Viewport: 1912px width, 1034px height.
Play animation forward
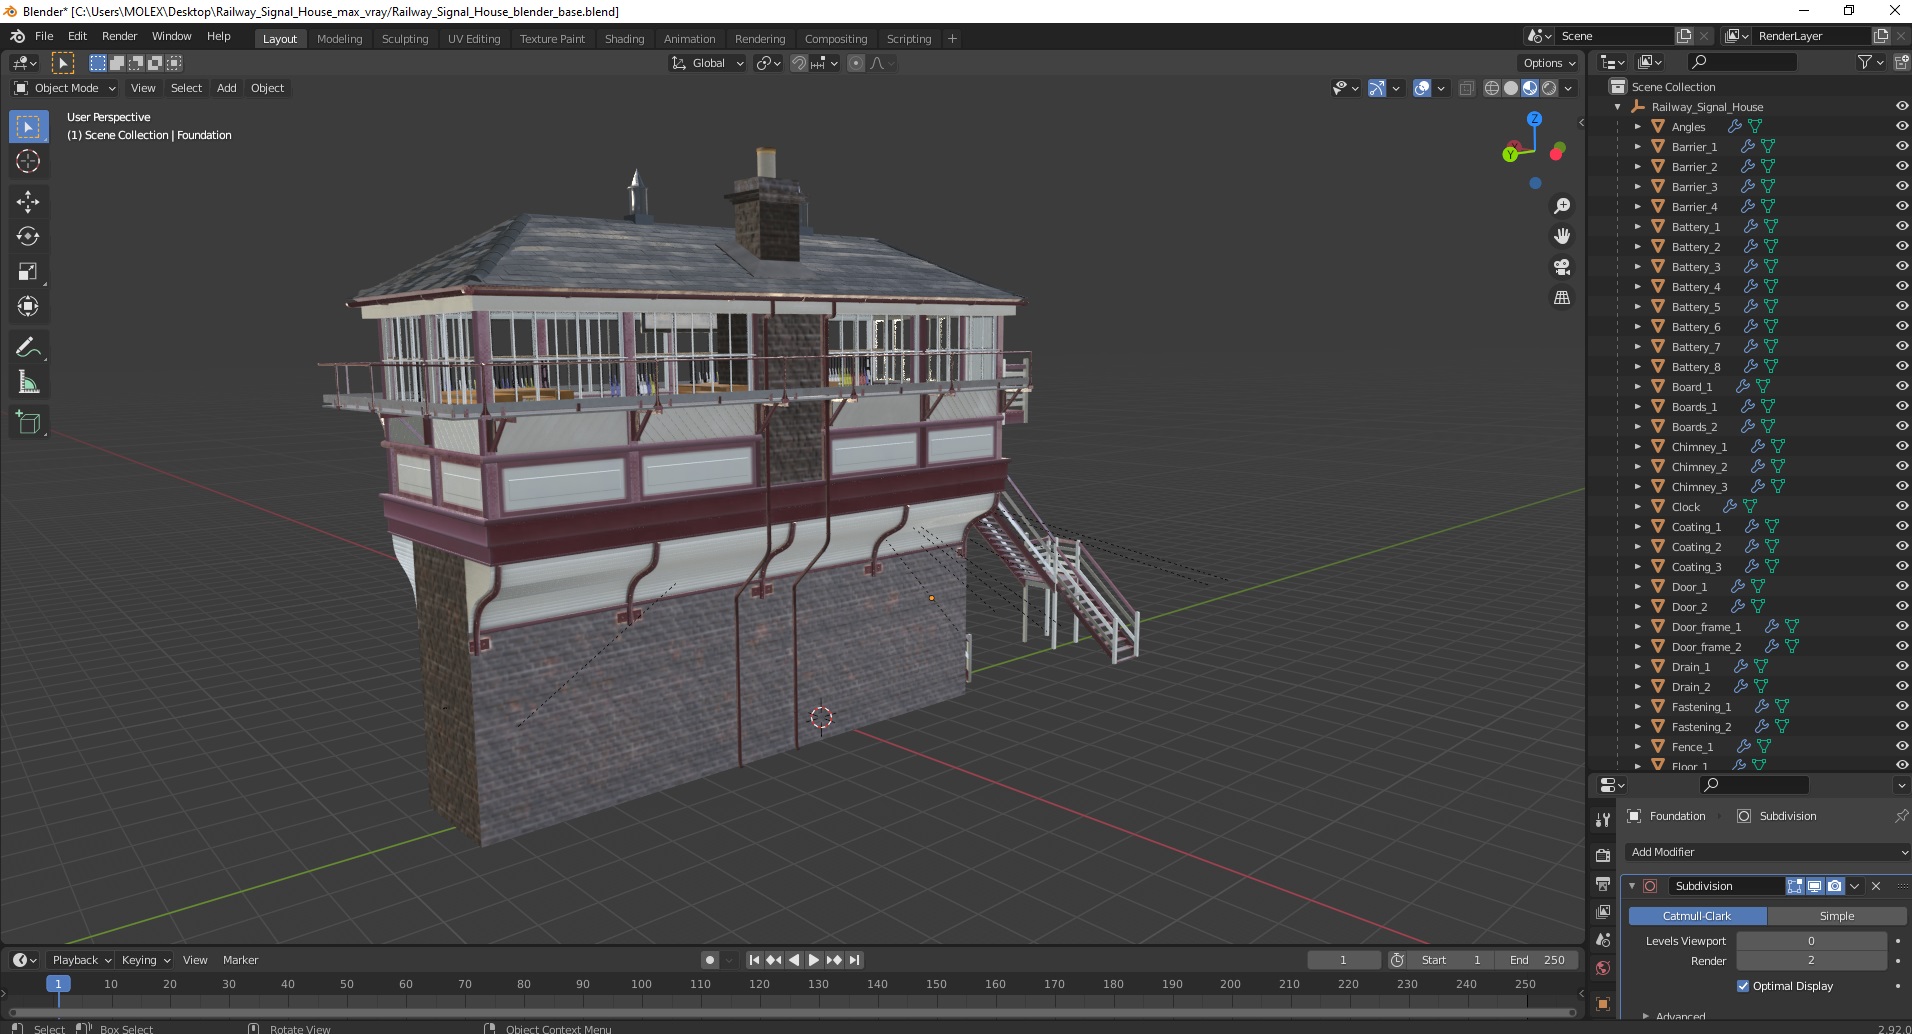pyautogui.click(x=814, y=960)
